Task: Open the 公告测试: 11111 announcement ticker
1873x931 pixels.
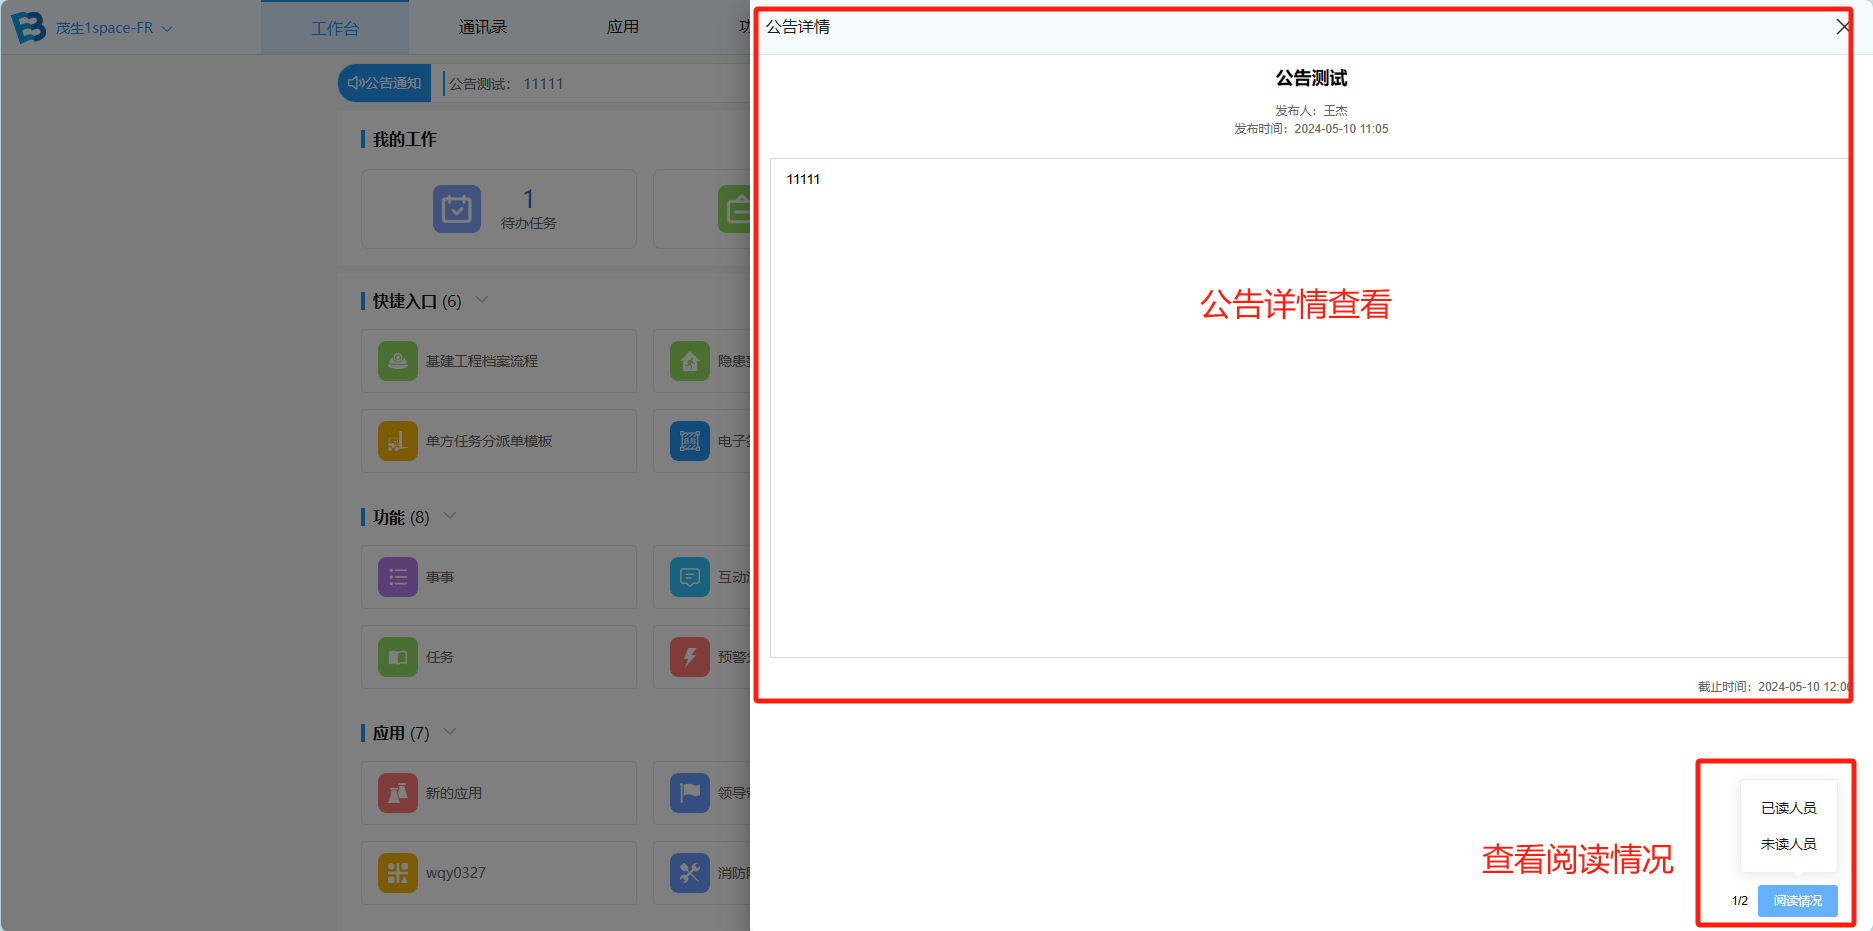Action: pyautogui.click(x=506, y=84)
